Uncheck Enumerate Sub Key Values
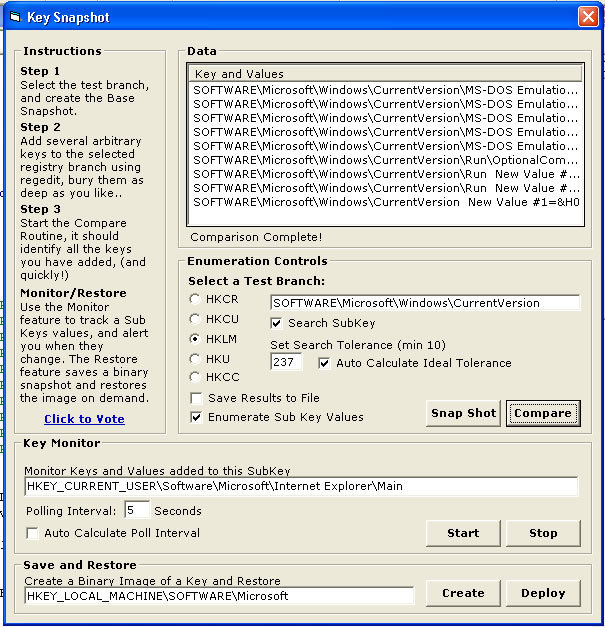Image resolution: width=605 pixels, height=628 pixels. coord(197,417)
